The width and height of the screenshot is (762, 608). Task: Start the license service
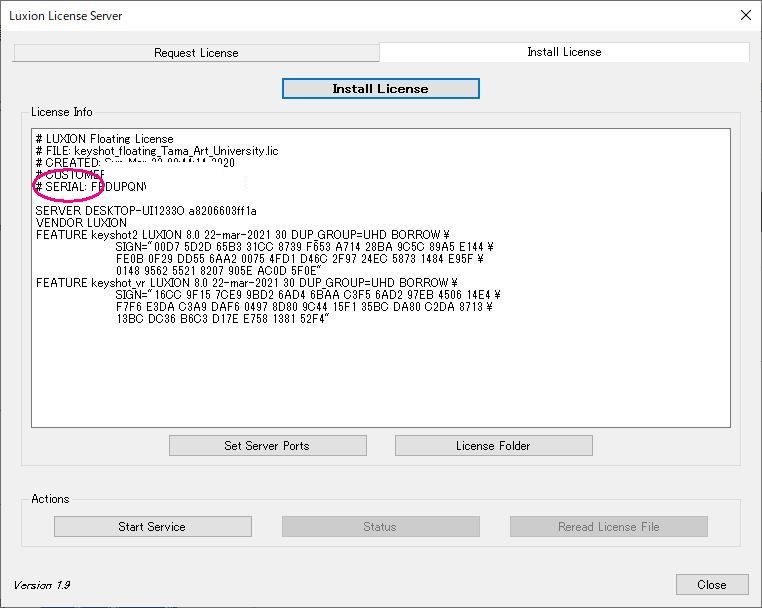(x=153, y=527)
